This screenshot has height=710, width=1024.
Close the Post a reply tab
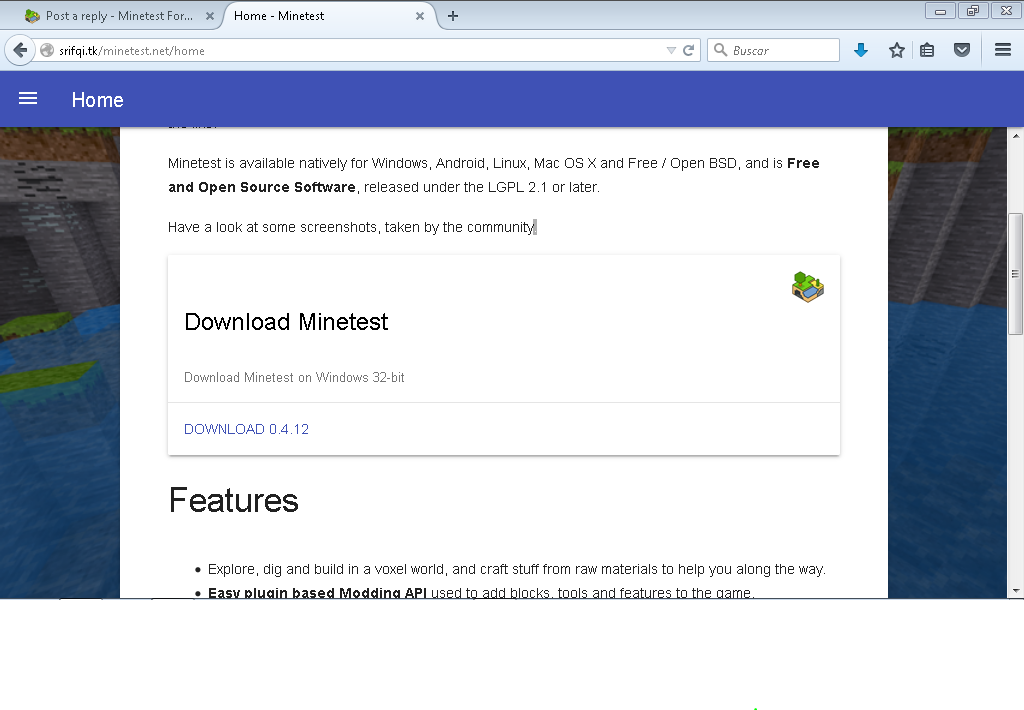point(209,16)
